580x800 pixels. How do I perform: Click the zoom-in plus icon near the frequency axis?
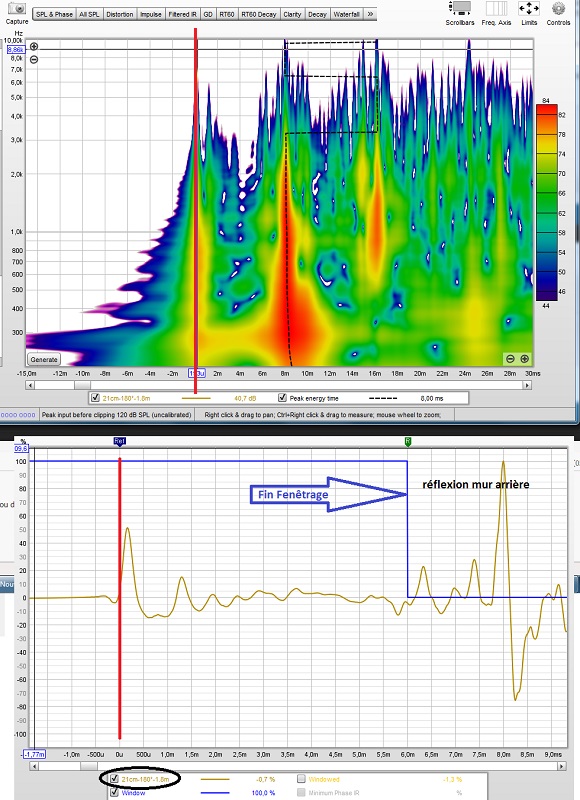click(x=34, y=46)
